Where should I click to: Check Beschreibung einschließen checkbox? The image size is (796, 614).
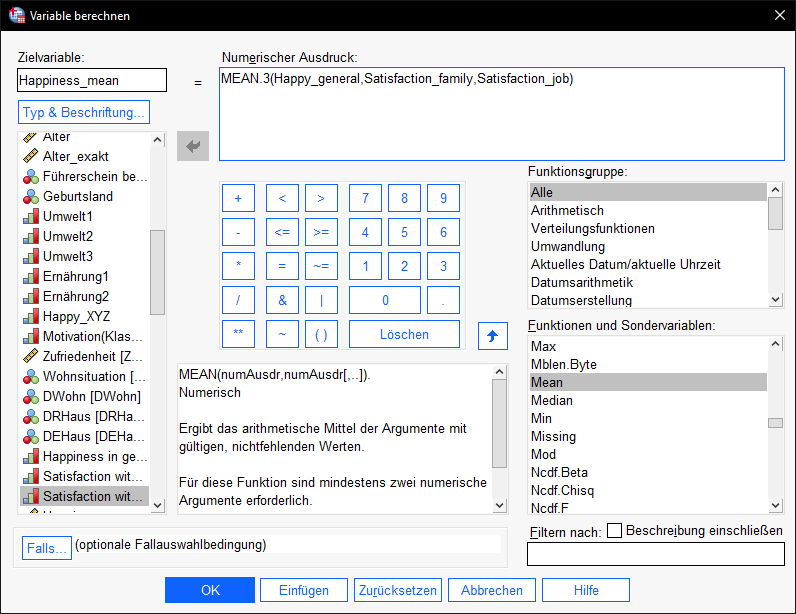(615, 531)
